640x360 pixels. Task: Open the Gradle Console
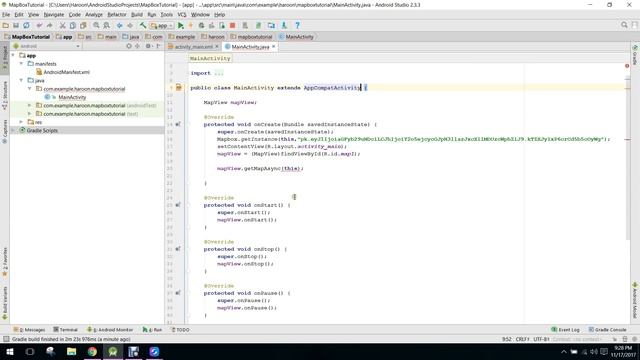coord(607,330)
